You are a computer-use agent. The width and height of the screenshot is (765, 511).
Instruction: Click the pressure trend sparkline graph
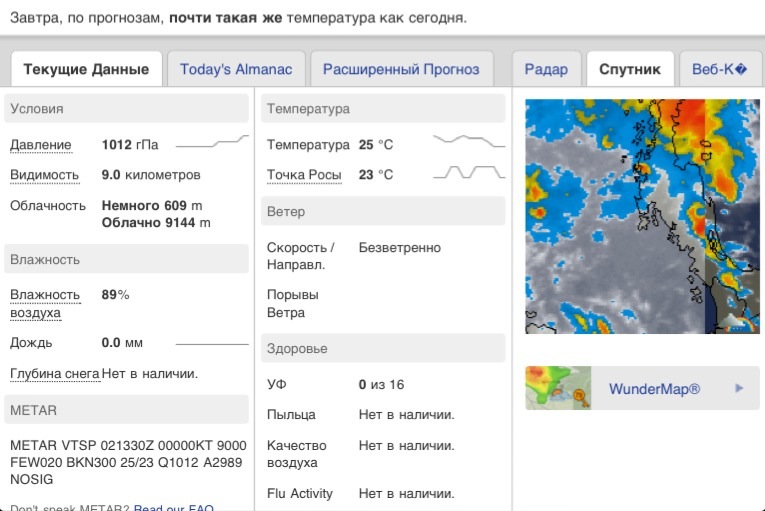pos(212,142)
